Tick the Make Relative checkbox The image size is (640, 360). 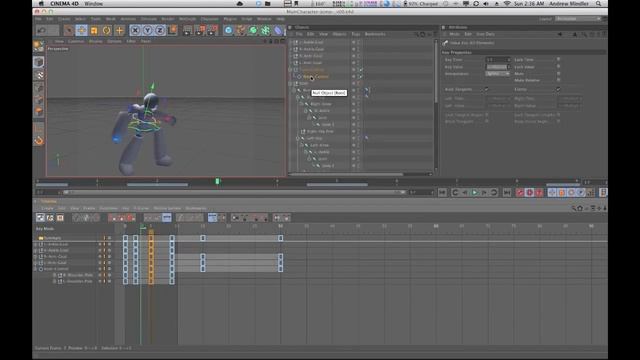click(x=558, y=80)
